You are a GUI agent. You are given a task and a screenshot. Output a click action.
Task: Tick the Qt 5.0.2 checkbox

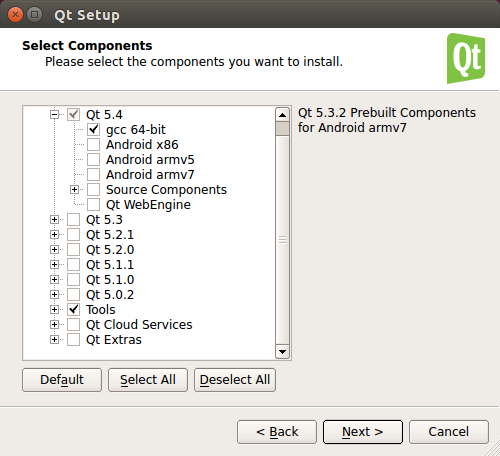[73, 295]
